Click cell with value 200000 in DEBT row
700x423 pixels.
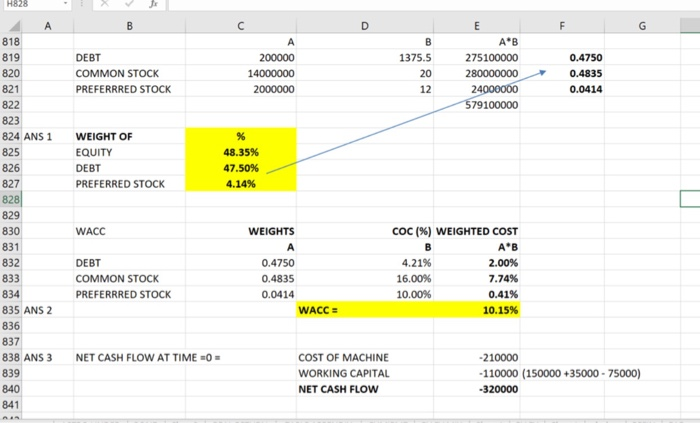pos(241,58)
